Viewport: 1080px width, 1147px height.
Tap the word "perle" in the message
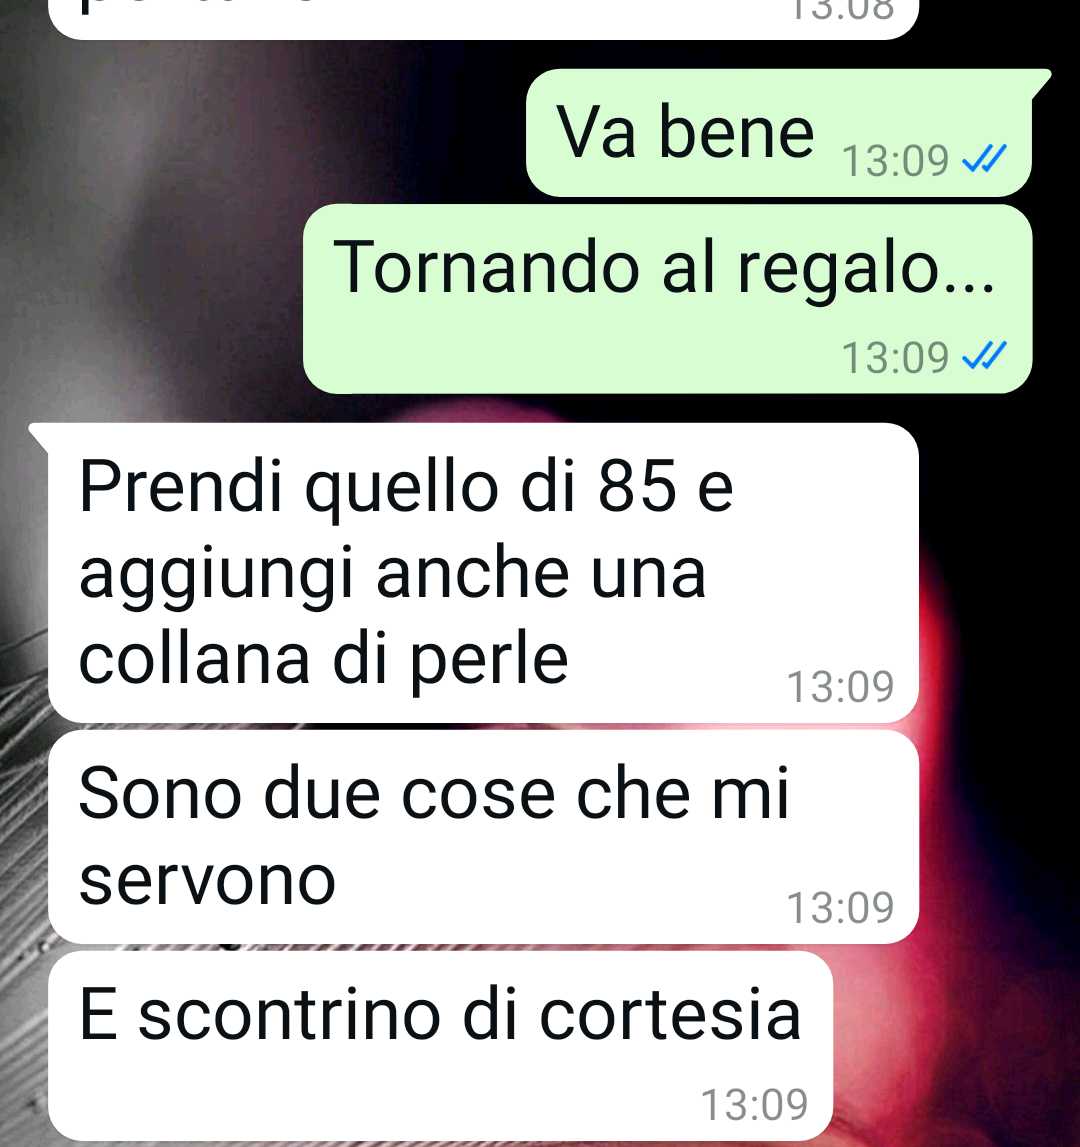point(488,661)
